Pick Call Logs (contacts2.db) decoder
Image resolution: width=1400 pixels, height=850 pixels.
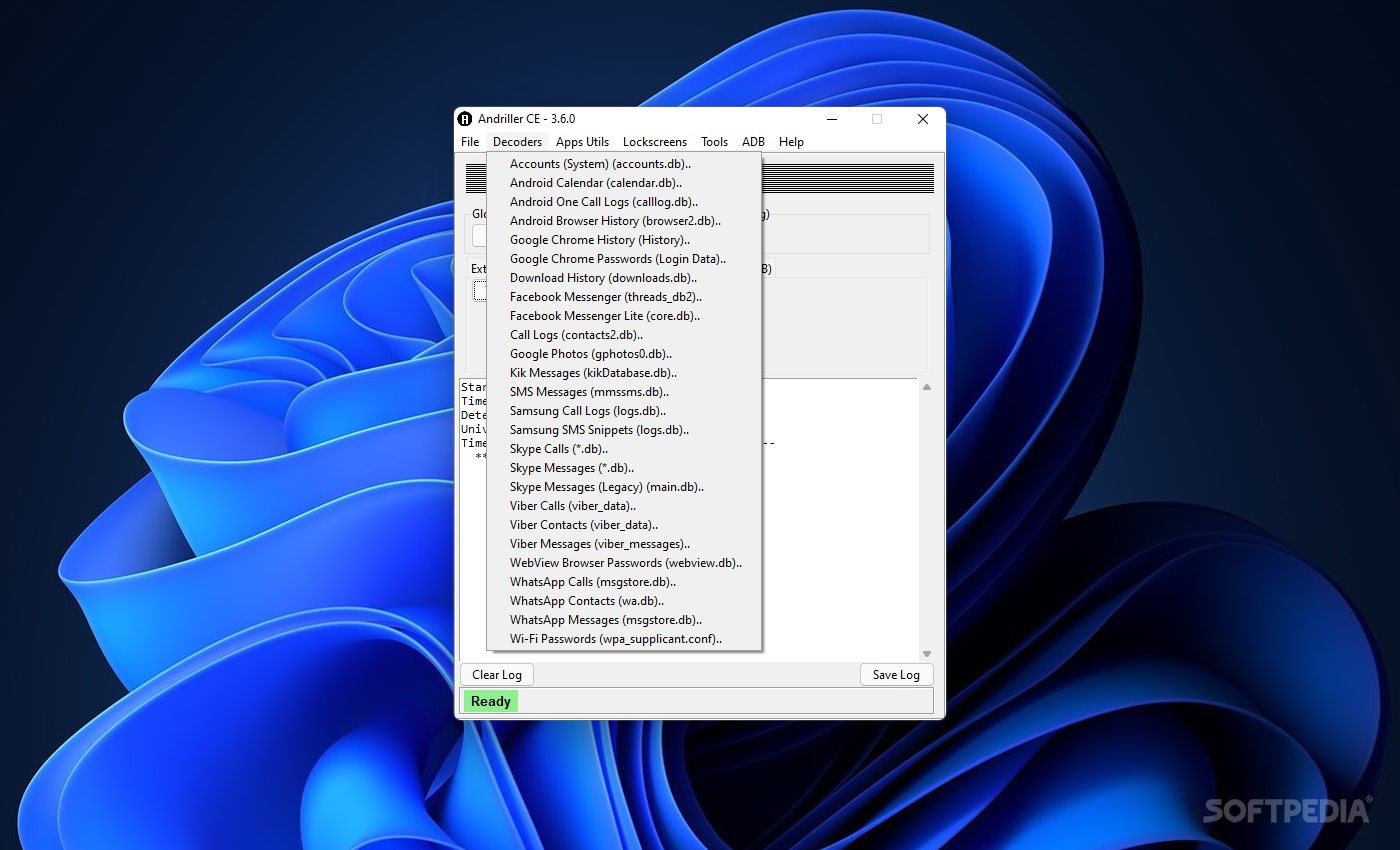point(624,335)
